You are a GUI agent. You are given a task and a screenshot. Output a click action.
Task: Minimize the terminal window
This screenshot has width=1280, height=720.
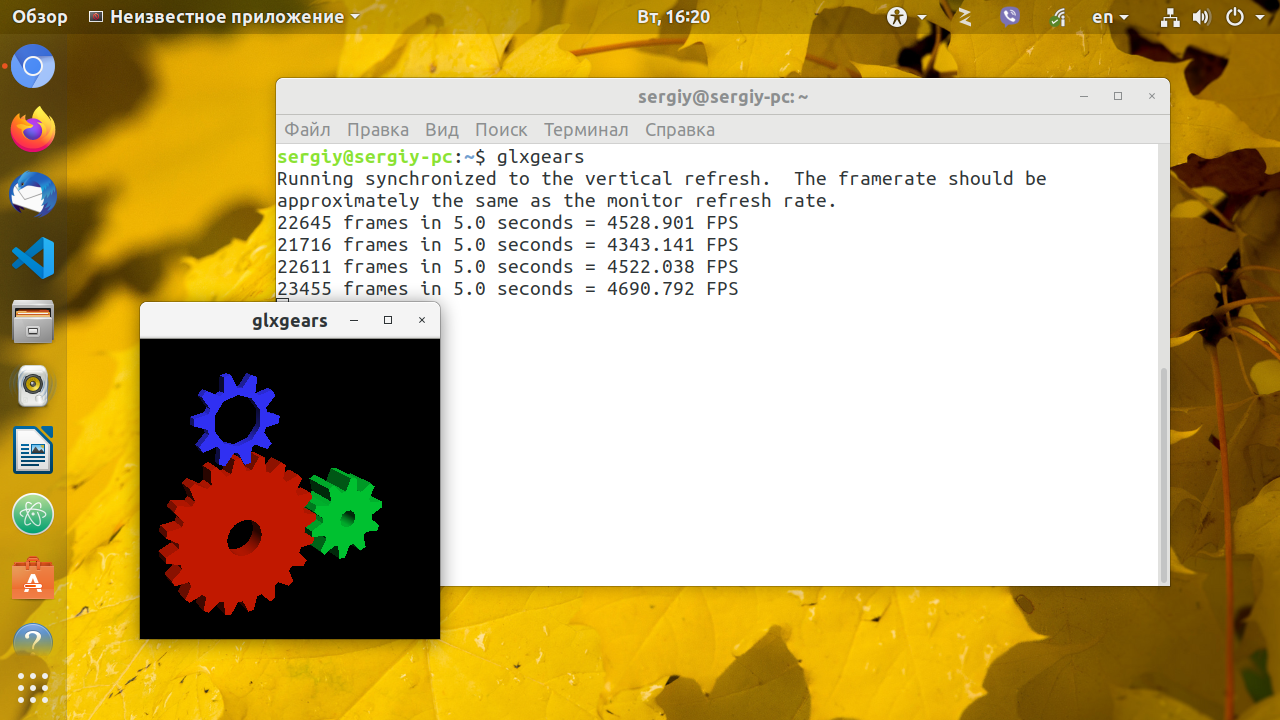(1084, 97)
